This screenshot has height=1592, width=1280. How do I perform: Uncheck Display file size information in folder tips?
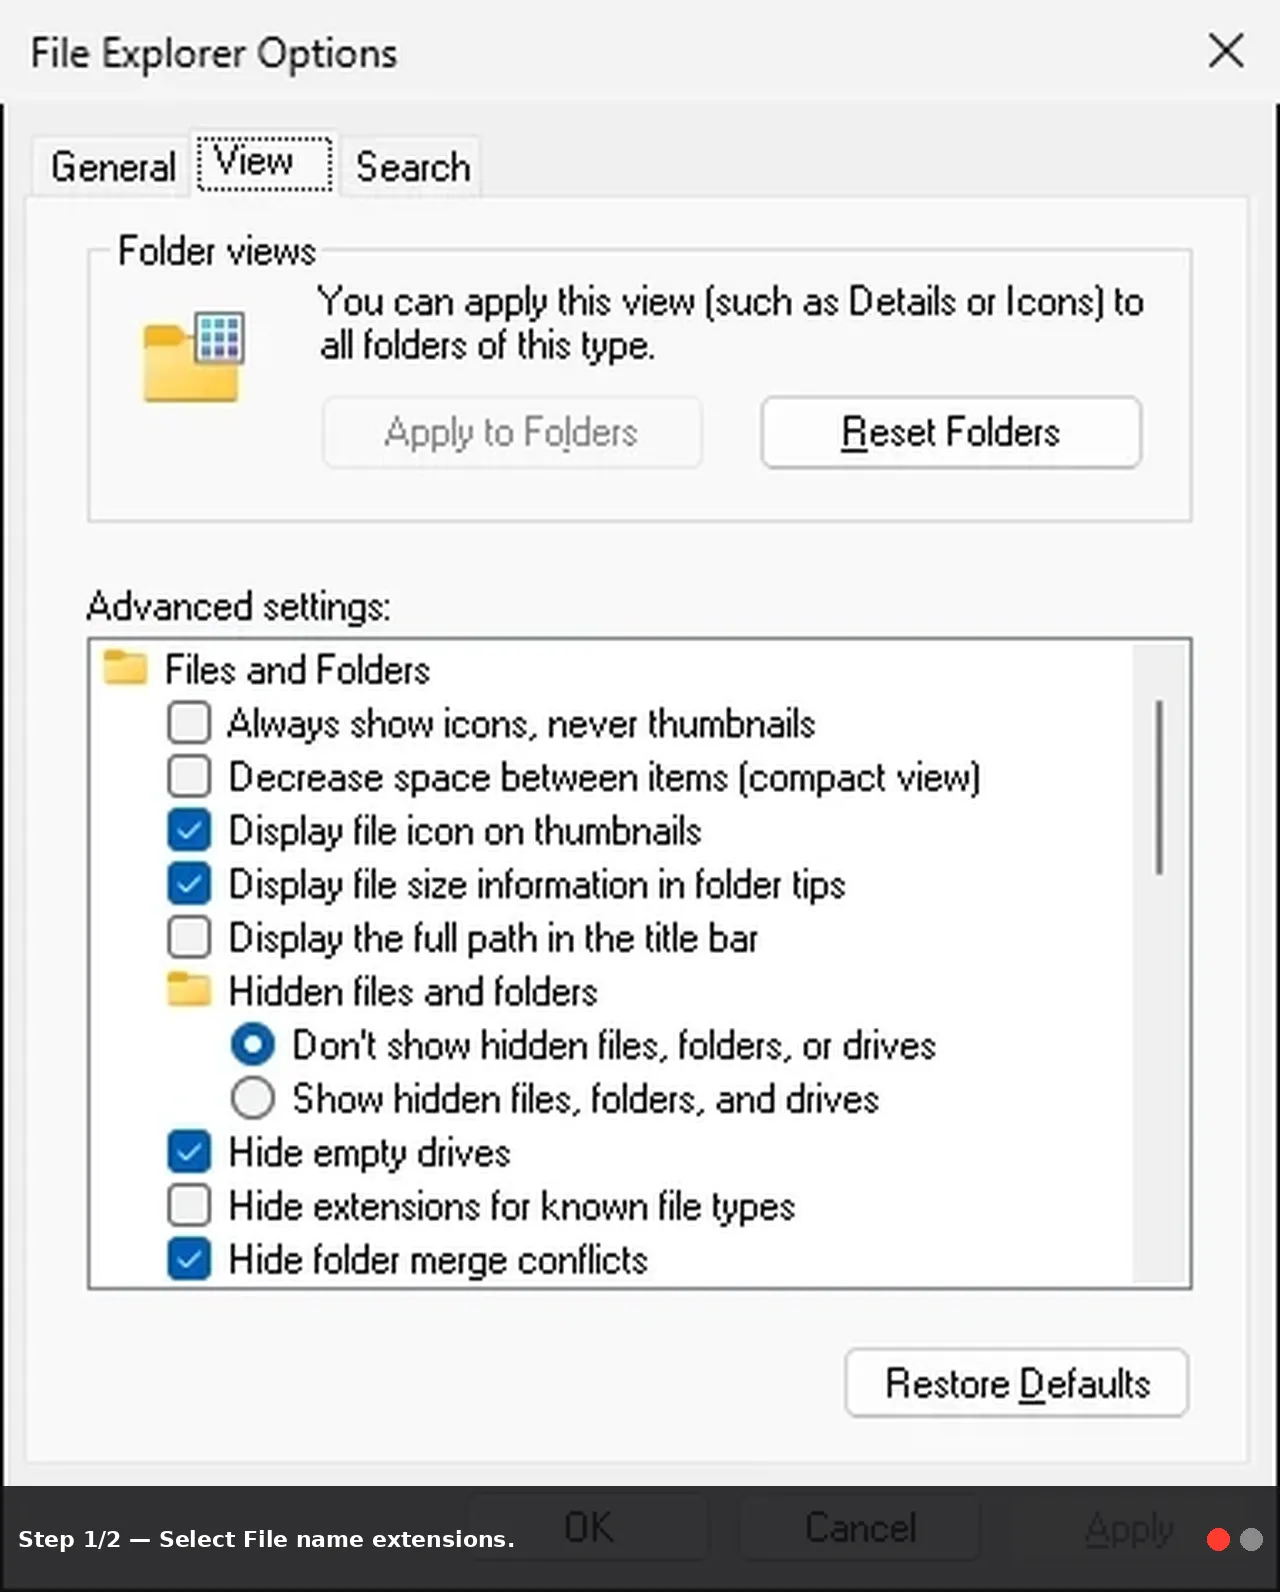[x=189, y=884]
